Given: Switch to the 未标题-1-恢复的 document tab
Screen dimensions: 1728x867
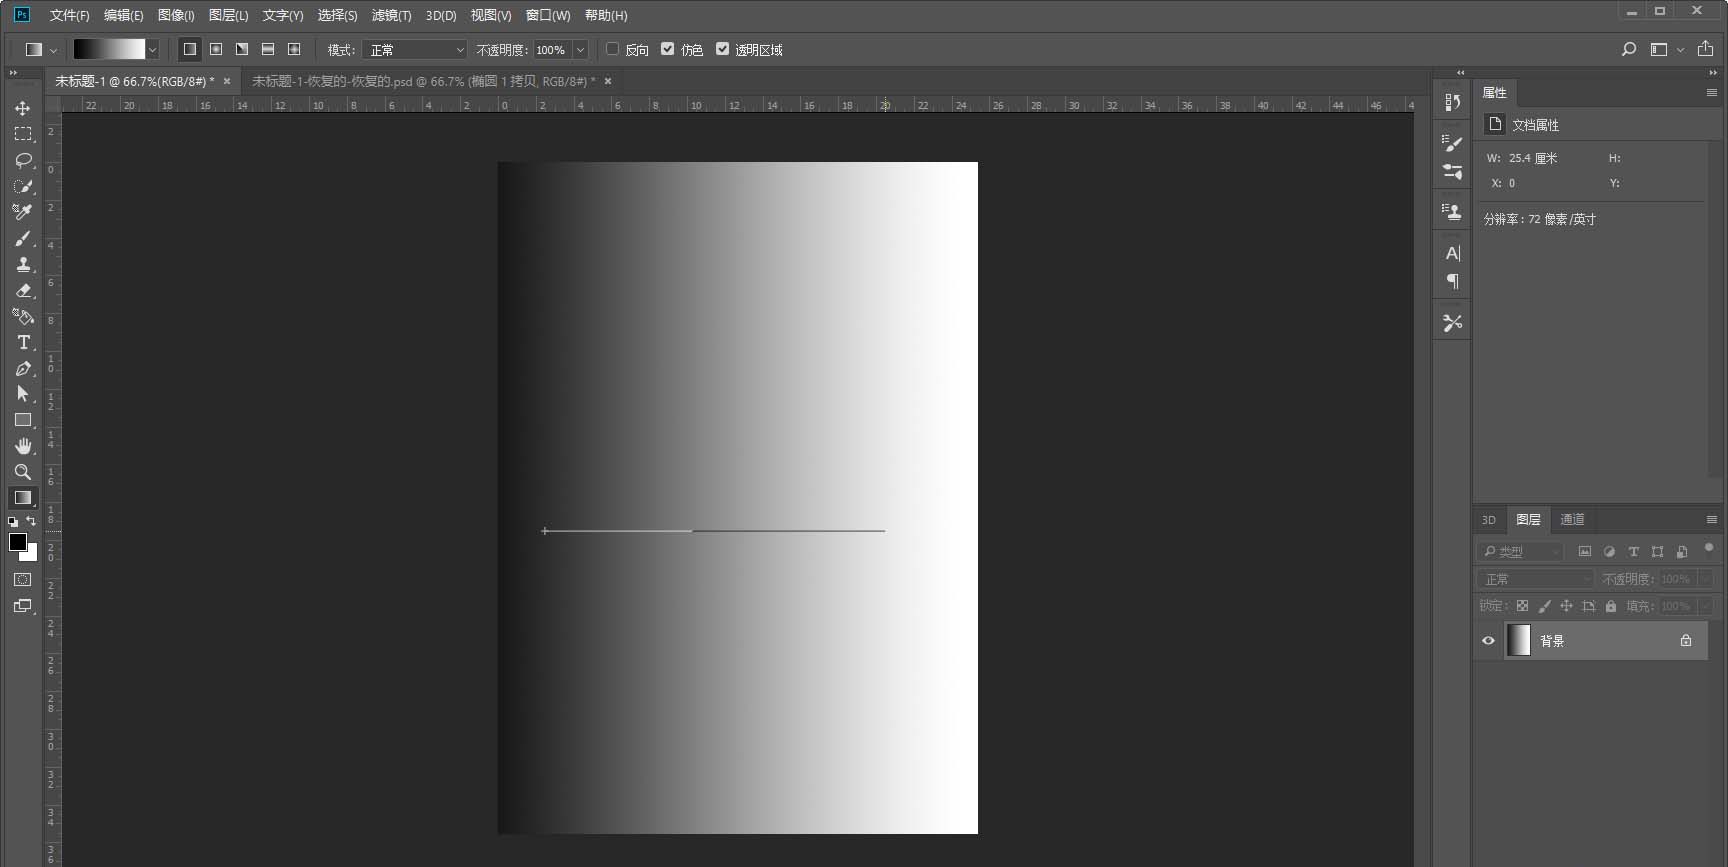Looking at the screenshot, I should (423, 81).
